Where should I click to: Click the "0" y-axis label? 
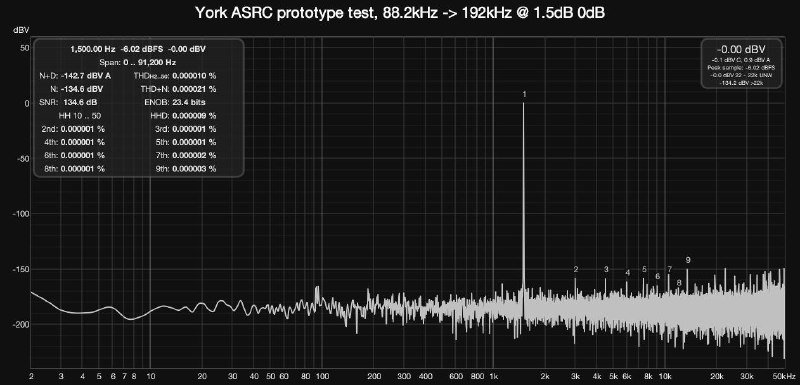[27, 103]
